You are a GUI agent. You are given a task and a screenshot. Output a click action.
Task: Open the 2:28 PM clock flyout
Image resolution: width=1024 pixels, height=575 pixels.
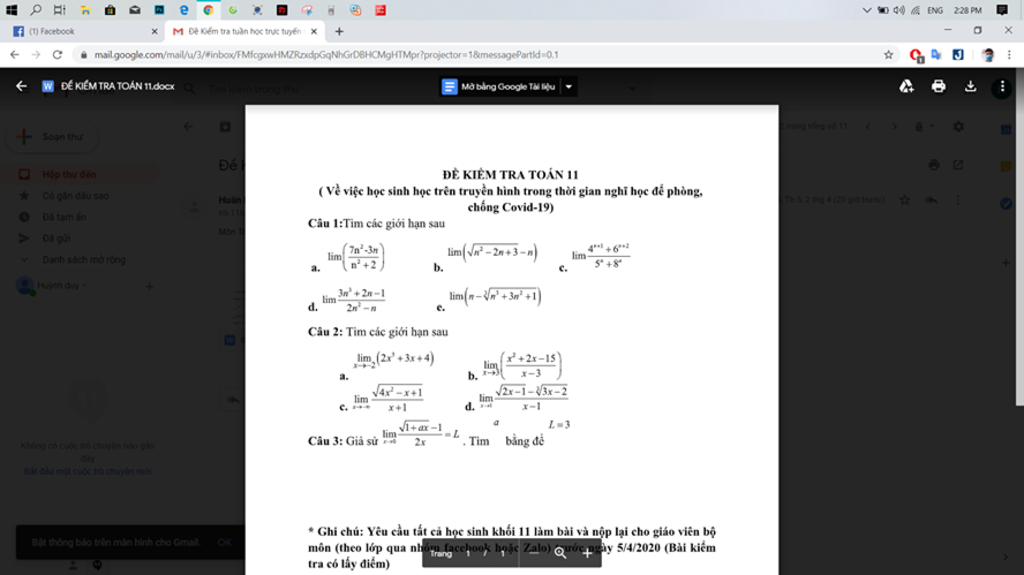tap(968, 10)
